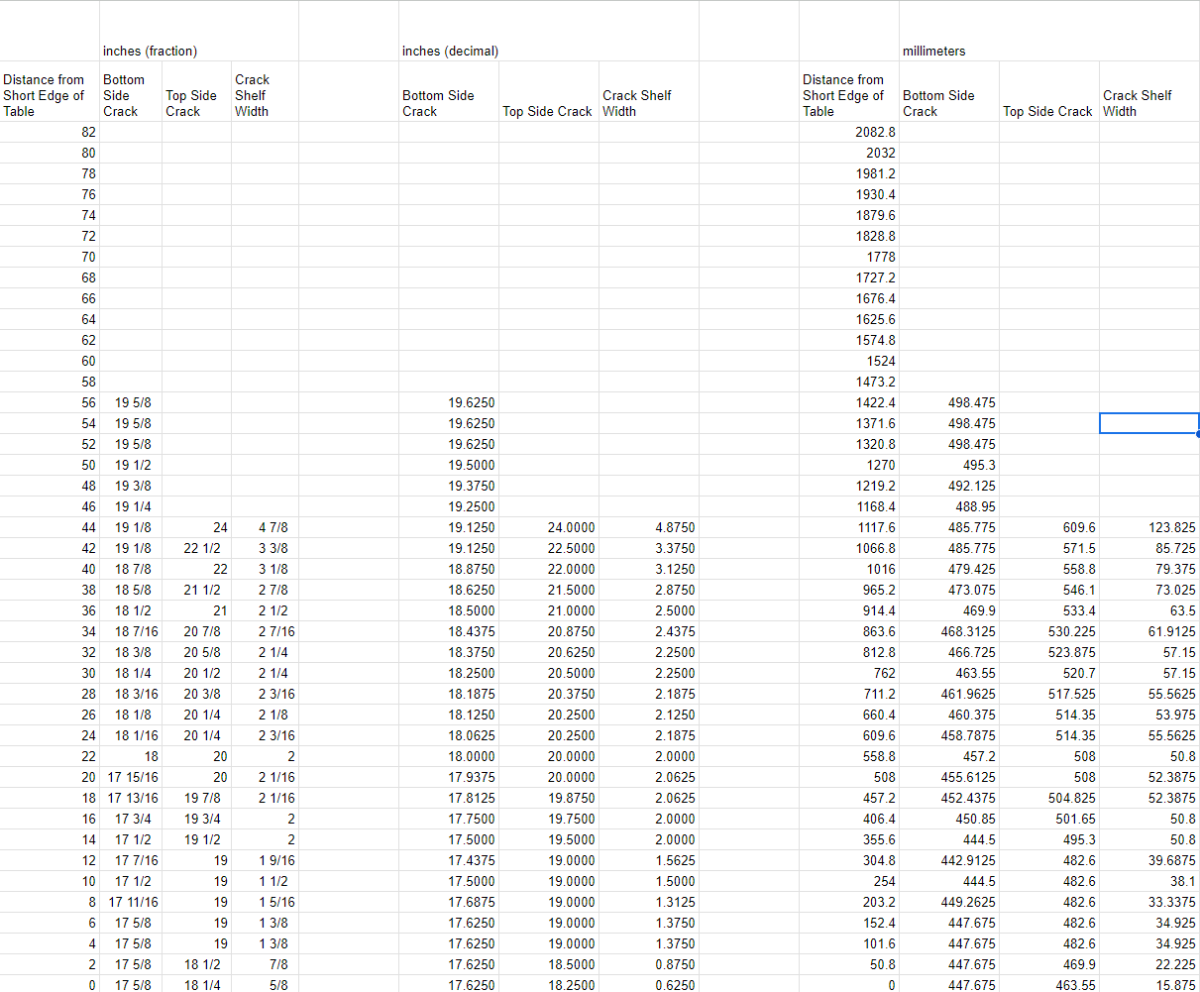Click the cell showing 304.8
The width and height of the screenshot is (1200, 992).
coord(849,860)
